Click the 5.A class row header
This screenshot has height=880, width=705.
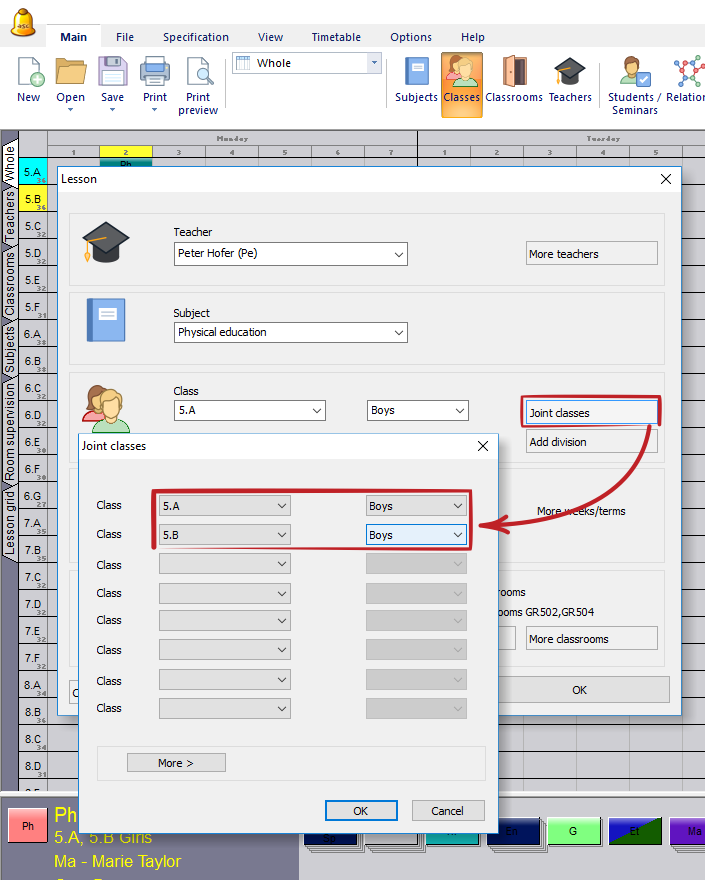[x=33, y=172]
